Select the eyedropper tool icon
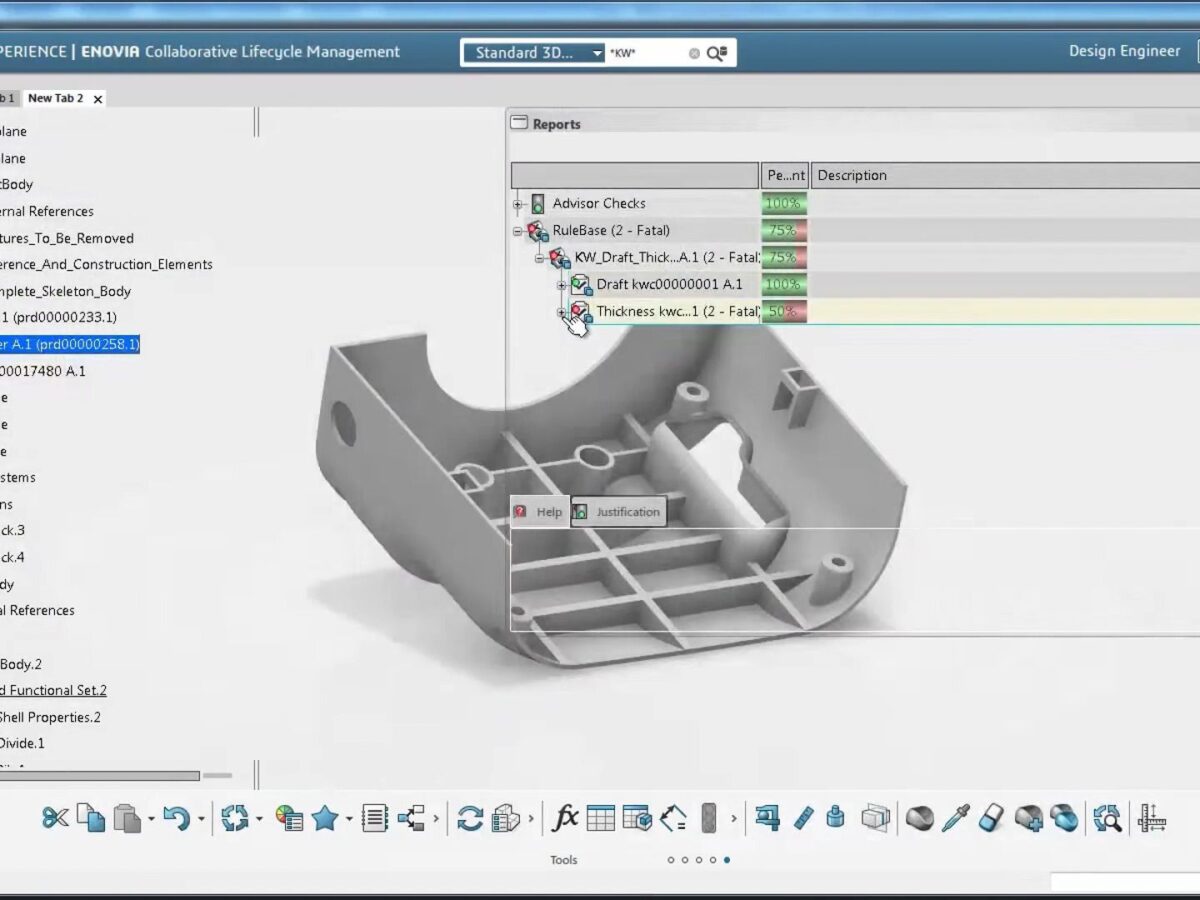 click(956, 818)
